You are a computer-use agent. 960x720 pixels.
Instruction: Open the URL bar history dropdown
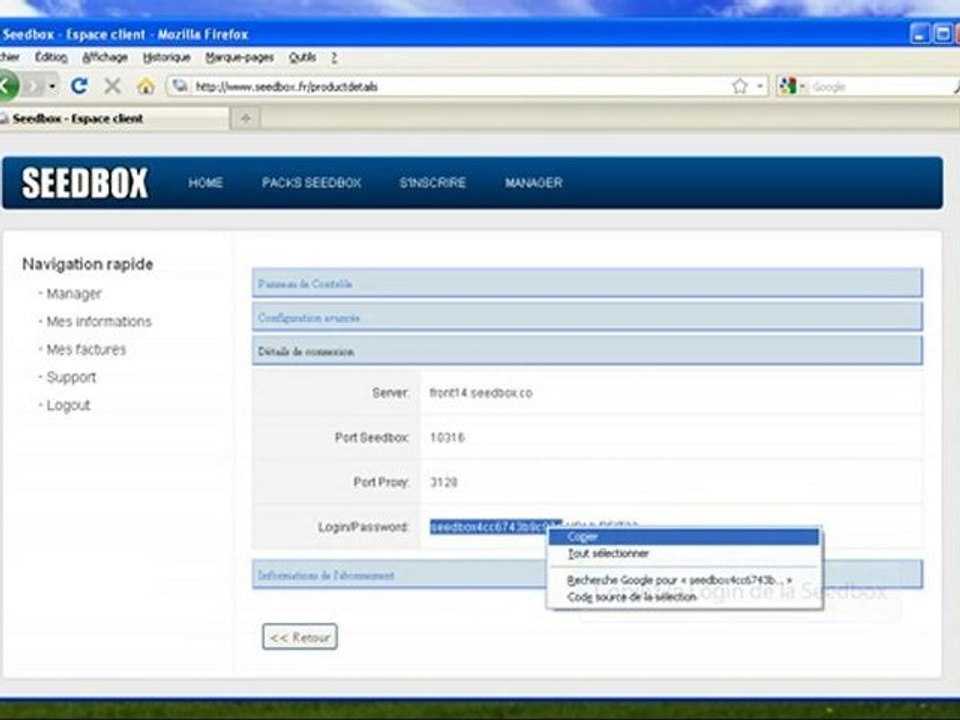760,86
